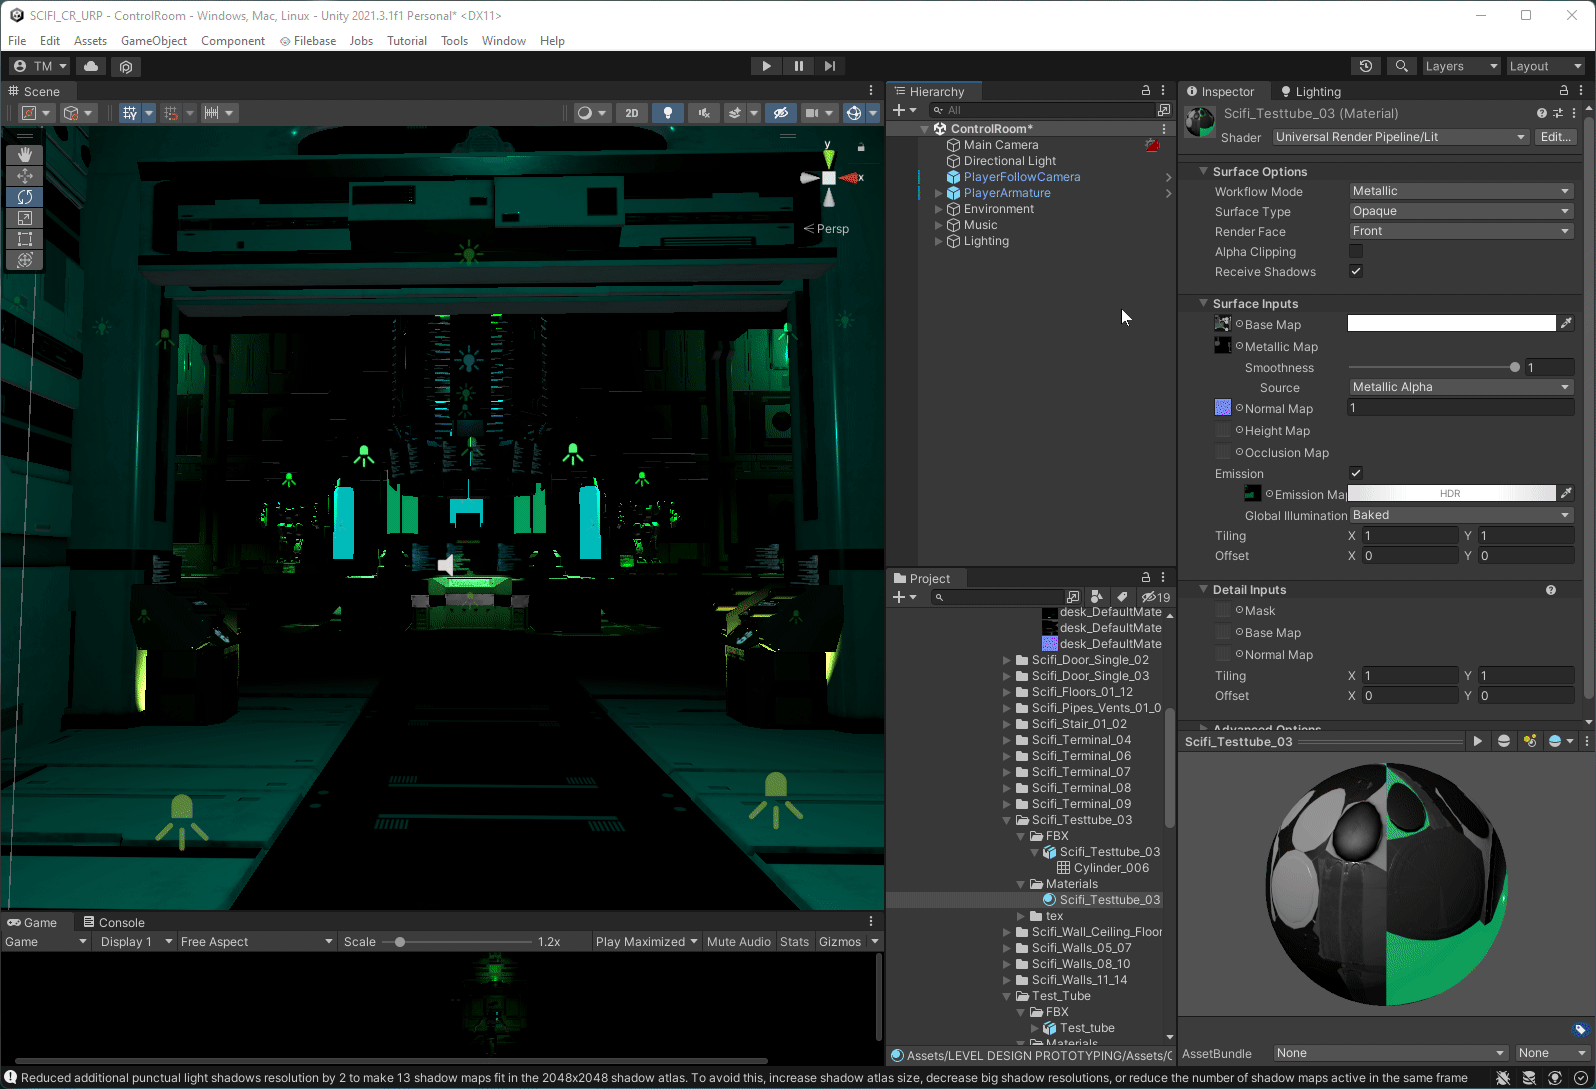
Task: Collapse Surface Options section
Action: 1203,171
